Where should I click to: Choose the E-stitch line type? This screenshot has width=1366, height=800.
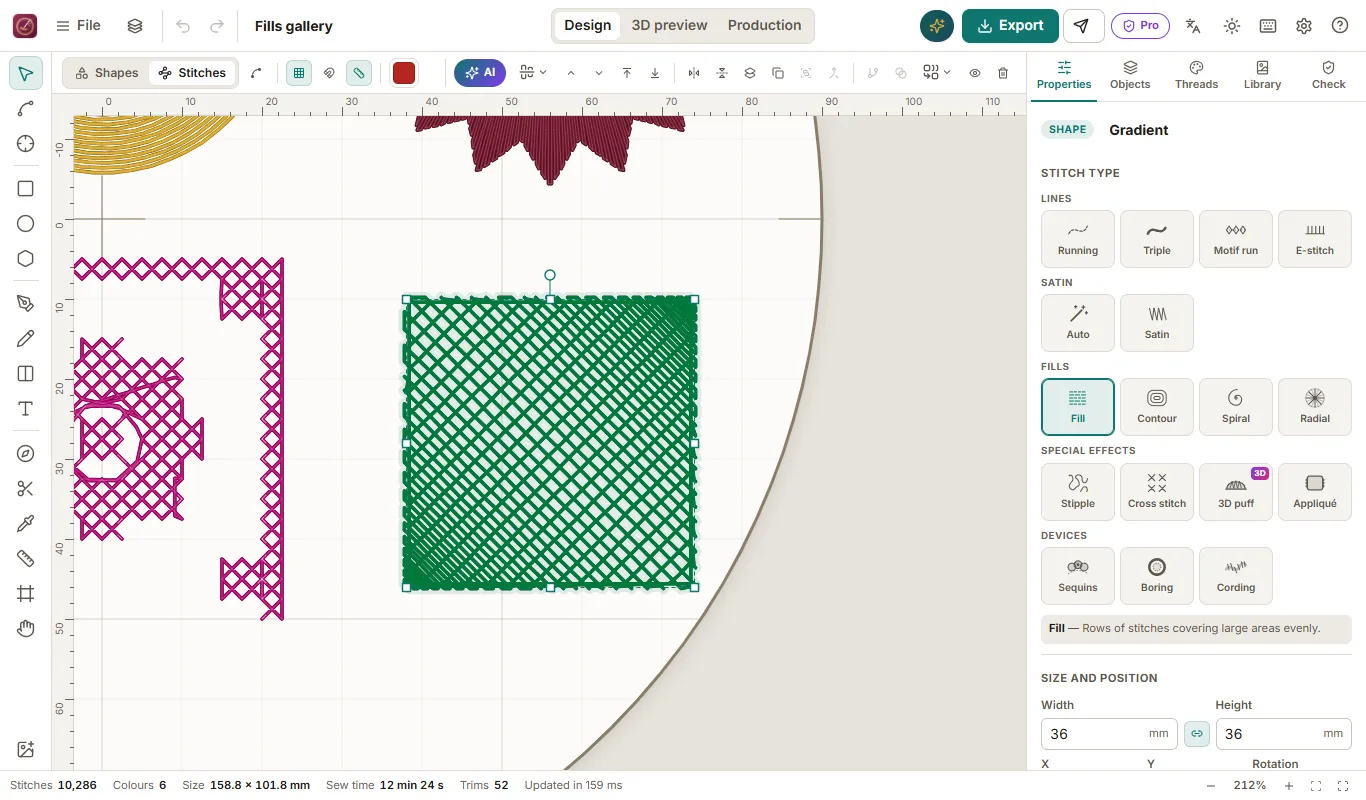pyautogui.click(x=1315, y=239)
